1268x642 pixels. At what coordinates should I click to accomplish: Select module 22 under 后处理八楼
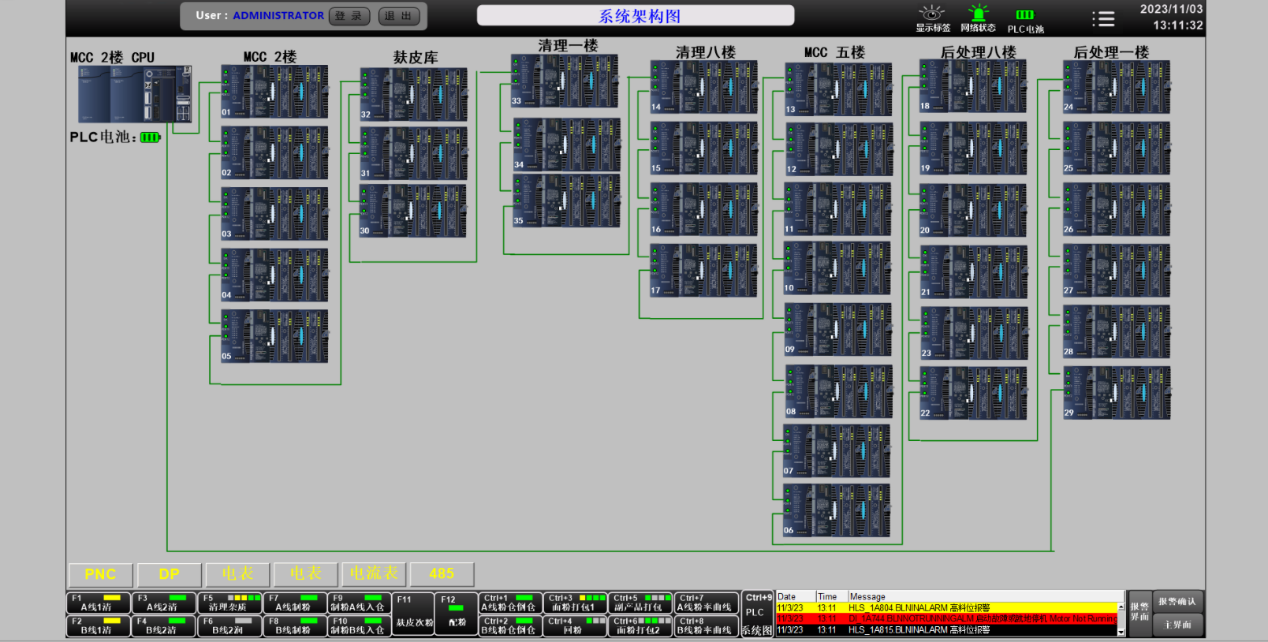pyautogui.click(x=972, y=392)
